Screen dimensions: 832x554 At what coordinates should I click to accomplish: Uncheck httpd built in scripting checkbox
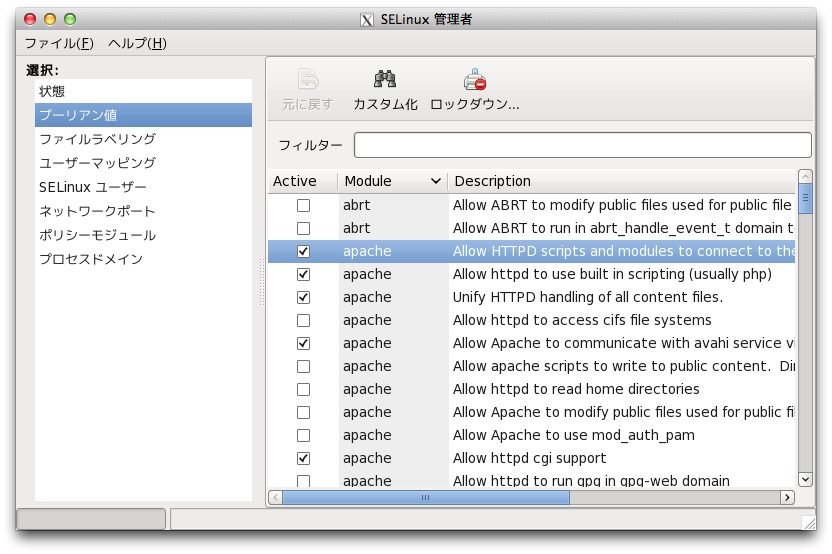tap(304, 274)
